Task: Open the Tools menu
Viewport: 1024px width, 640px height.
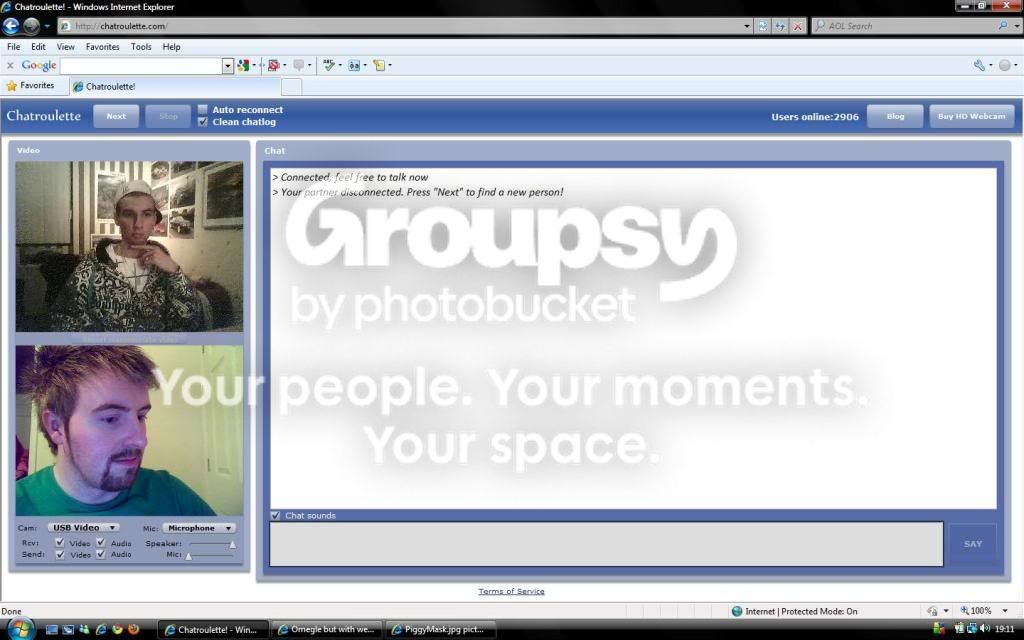Action: pyautogui.click(x=140, y=47)
